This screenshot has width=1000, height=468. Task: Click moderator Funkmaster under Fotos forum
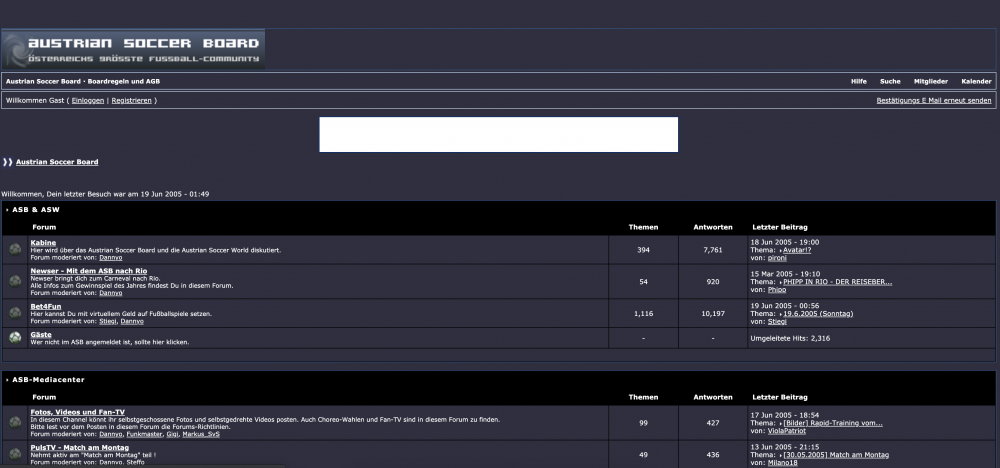[x=144, y=434]
